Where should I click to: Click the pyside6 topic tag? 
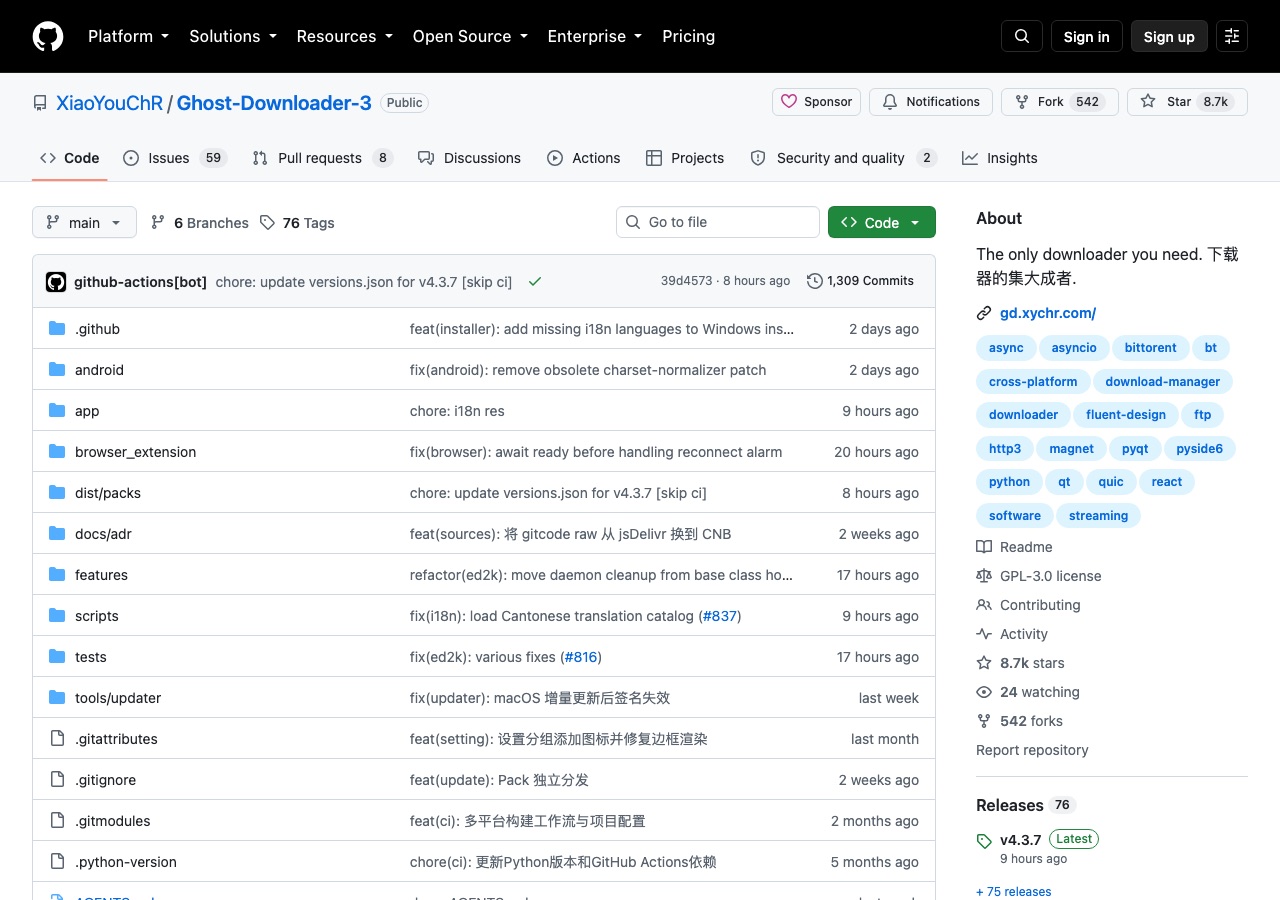click(x=1199, y=448)
